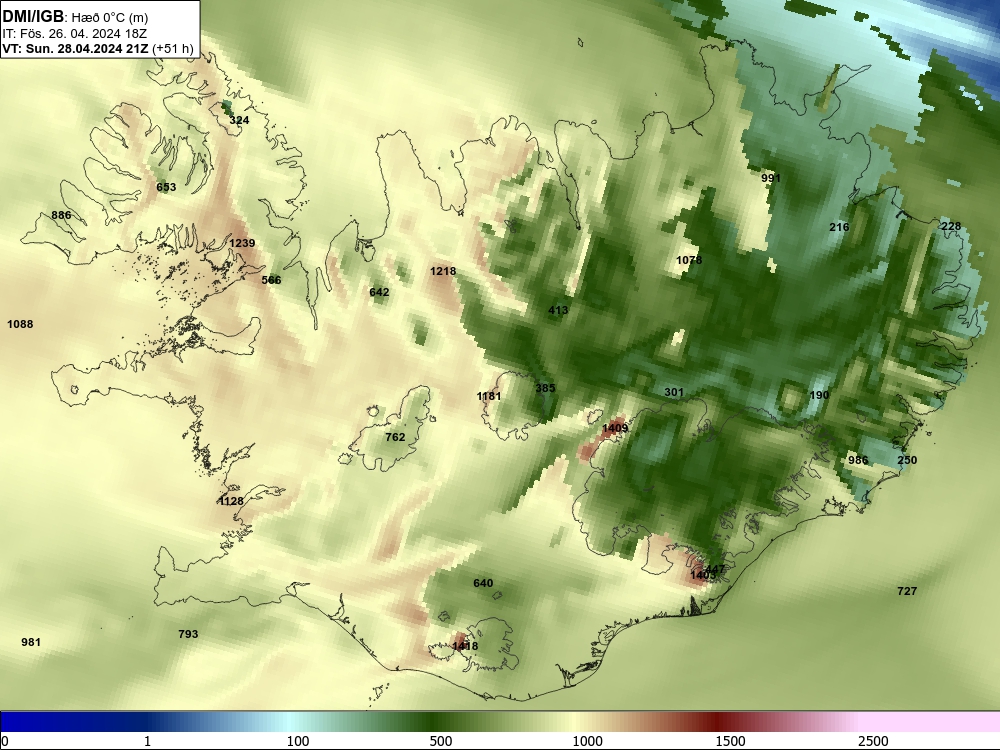The height and width of the screenshot is (750, 1000).
Task: Click the IT: Fös. 26. 04. 2024 18Z line
Action: click(x=75, y=34)
